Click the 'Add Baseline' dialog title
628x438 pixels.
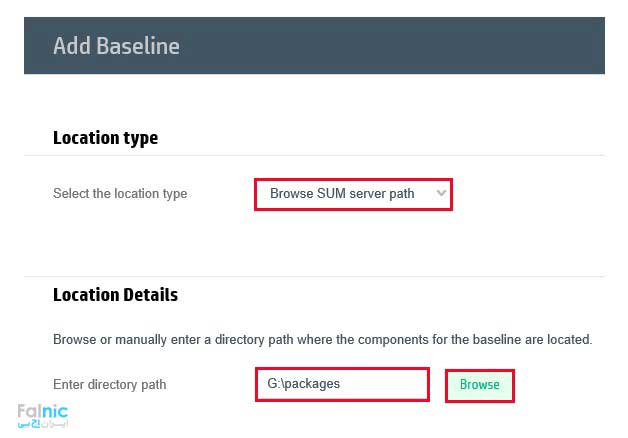coord(115,46)
